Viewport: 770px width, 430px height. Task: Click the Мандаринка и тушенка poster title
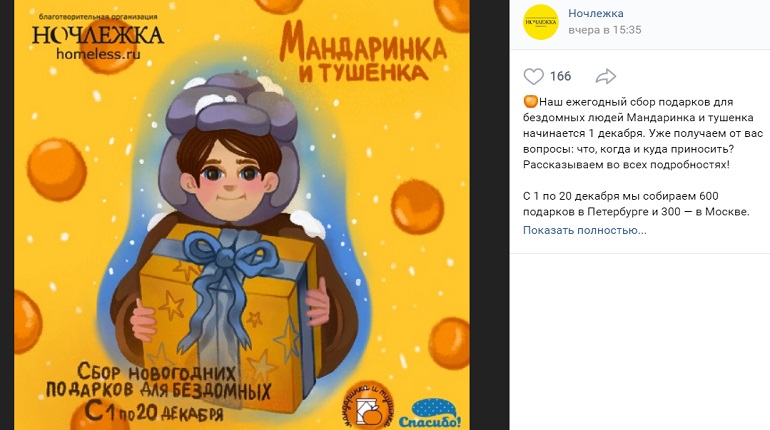[363, 54]
